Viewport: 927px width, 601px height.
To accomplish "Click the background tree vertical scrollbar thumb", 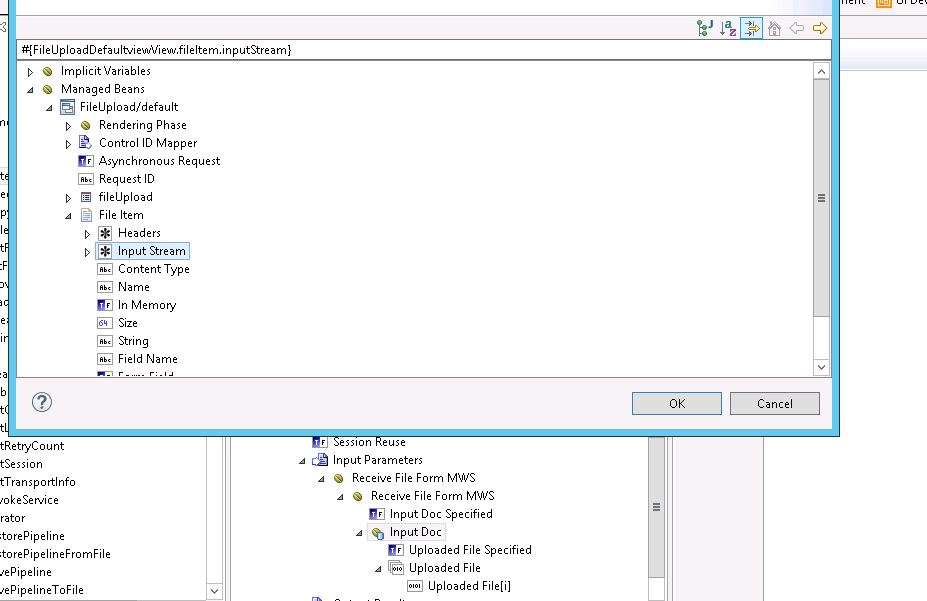I will pyautogui.click(x=656, y=507).
